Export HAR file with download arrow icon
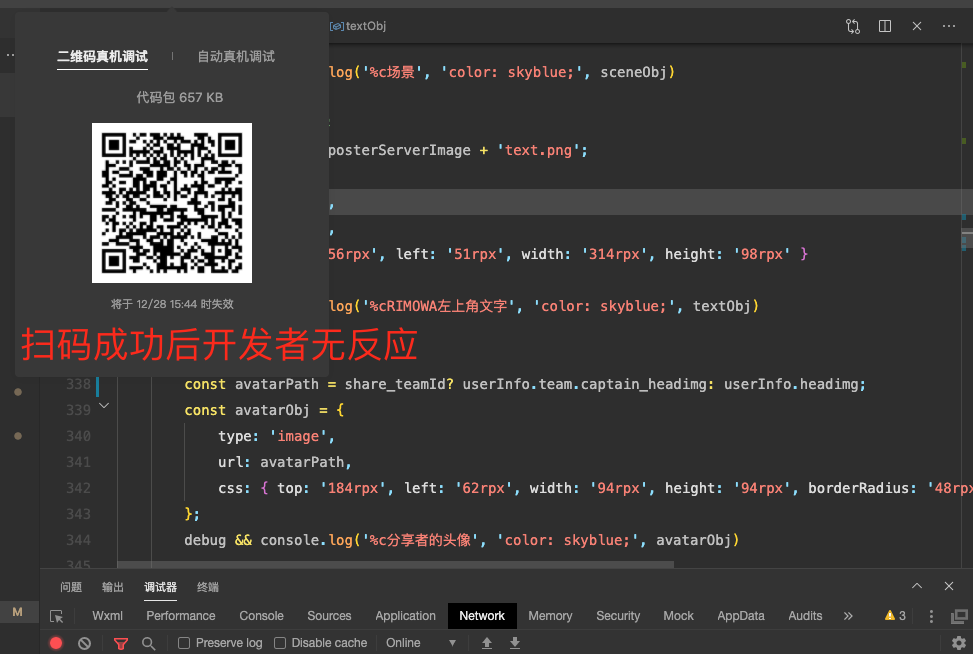Screen dimensions: 973x654 click(x=514, y=643)
